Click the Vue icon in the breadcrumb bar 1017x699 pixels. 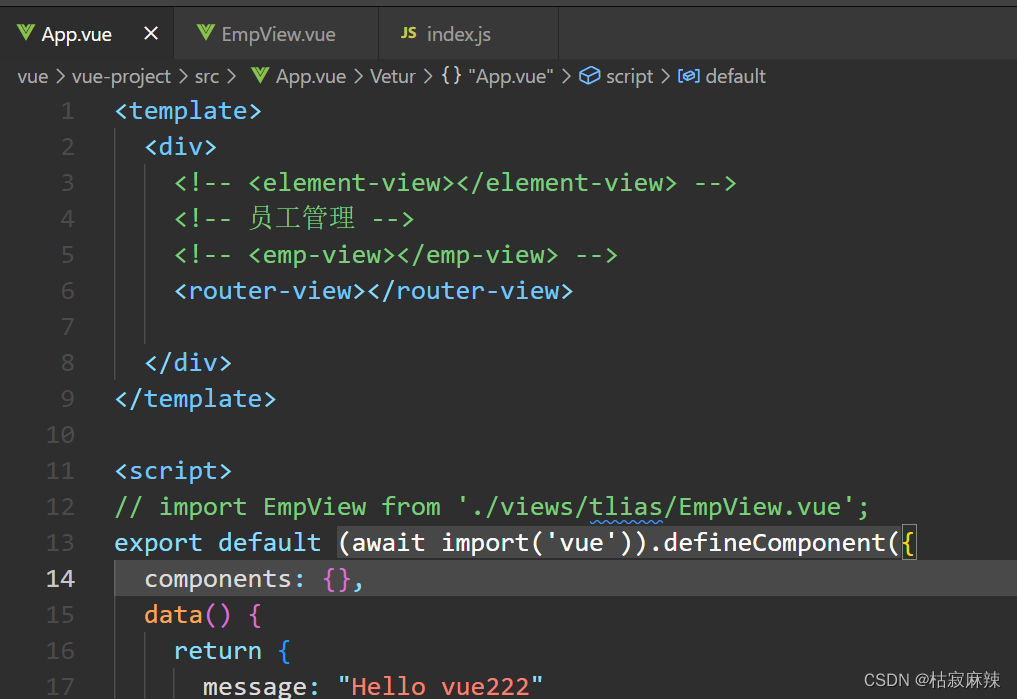click(x=258, y=76)
